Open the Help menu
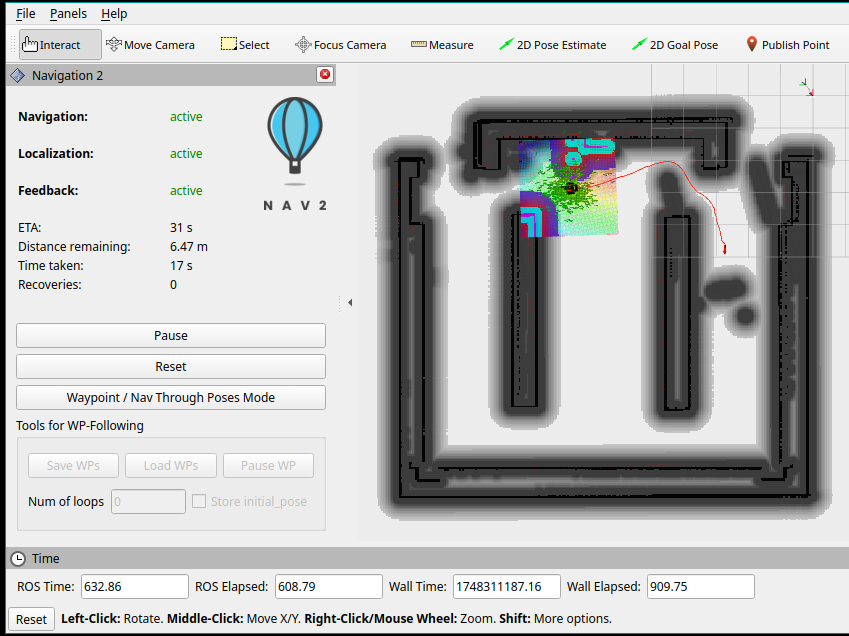Image resolution: width=849 pixels, height=636 pixels. [114, 14]
